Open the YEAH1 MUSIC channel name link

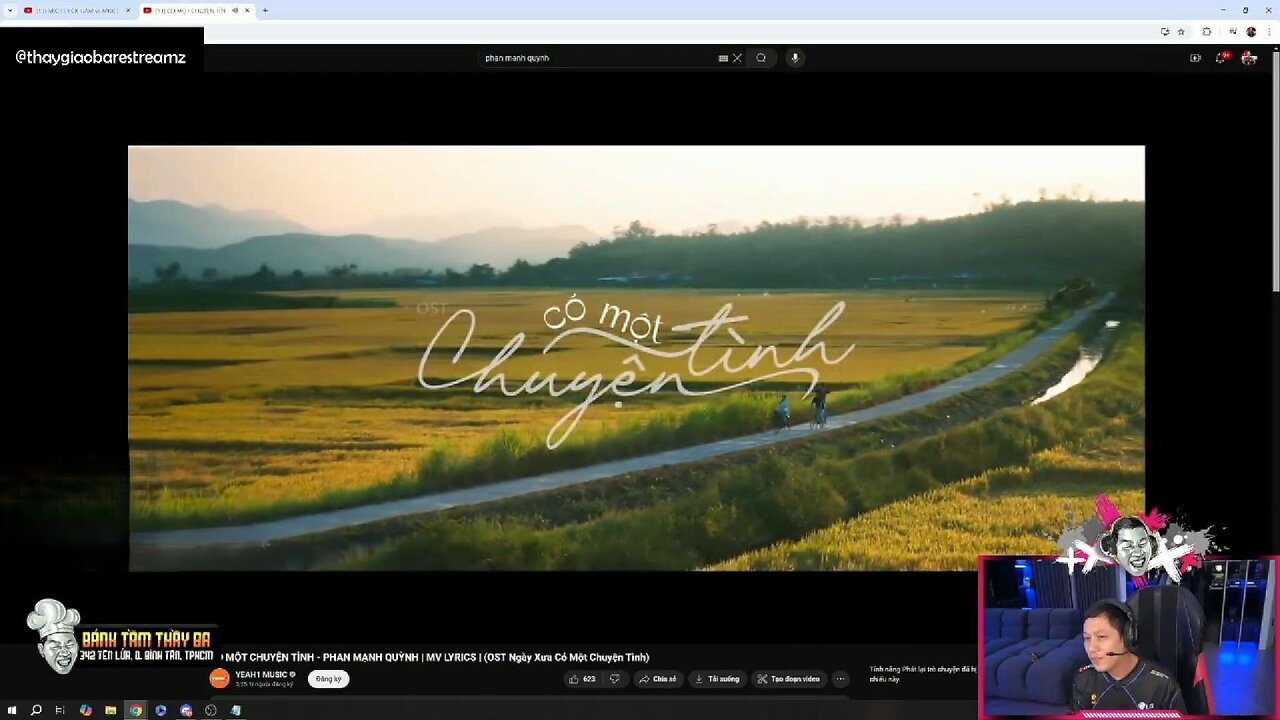pyautogui.click(x=262, y=675)
